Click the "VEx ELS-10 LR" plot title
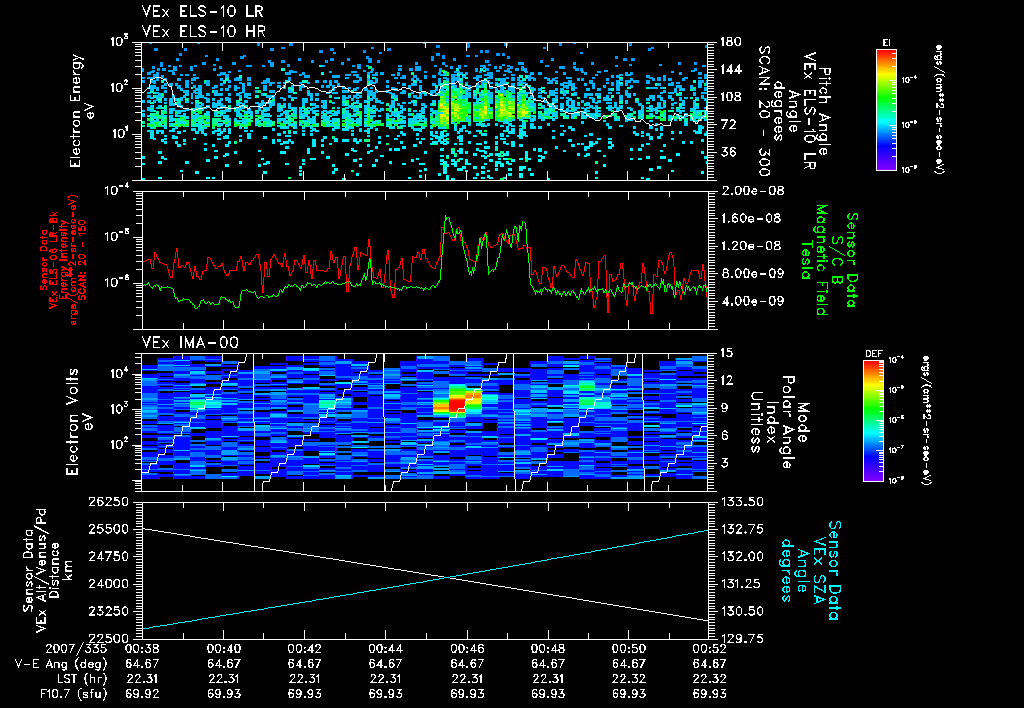The height and width of the screenshot is (708, 1024). (x=202, y=12)
